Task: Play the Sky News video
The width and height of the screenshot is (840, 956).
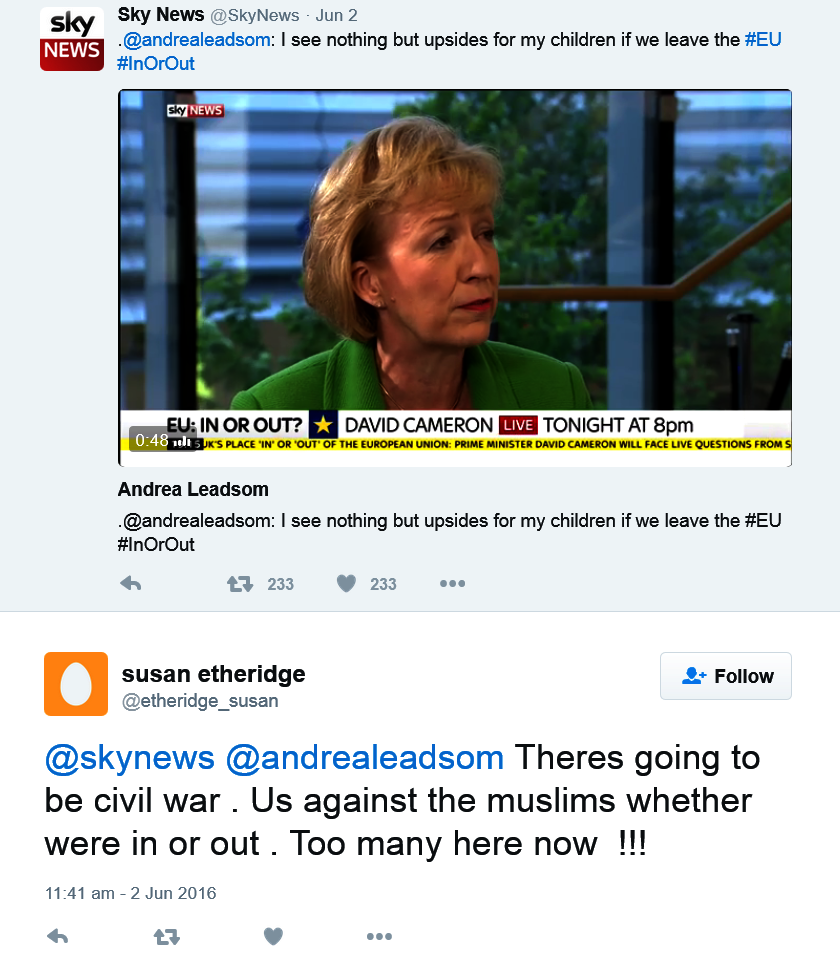Action: pos(455,278)
